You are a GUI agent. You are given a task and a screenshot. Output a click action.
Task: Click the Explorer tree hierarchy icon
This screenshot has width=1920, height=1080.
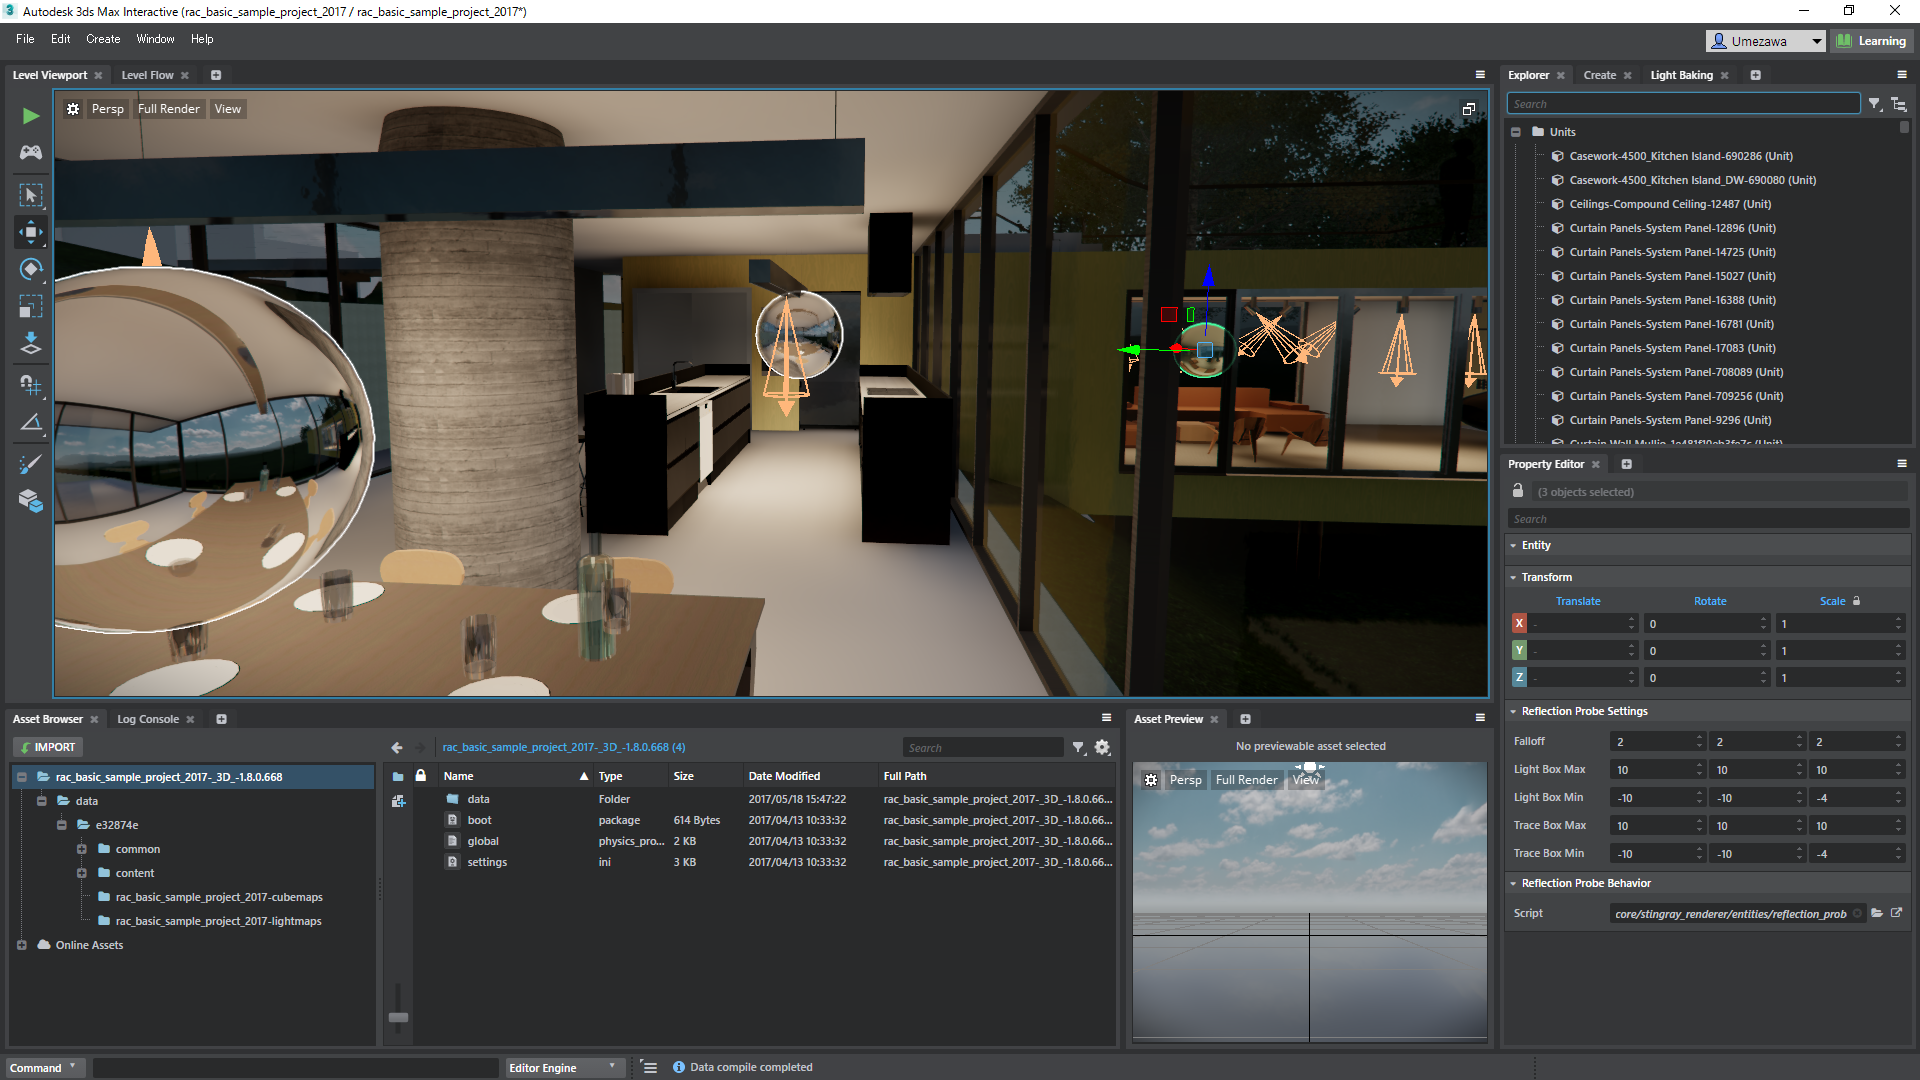click(1899, 104)
